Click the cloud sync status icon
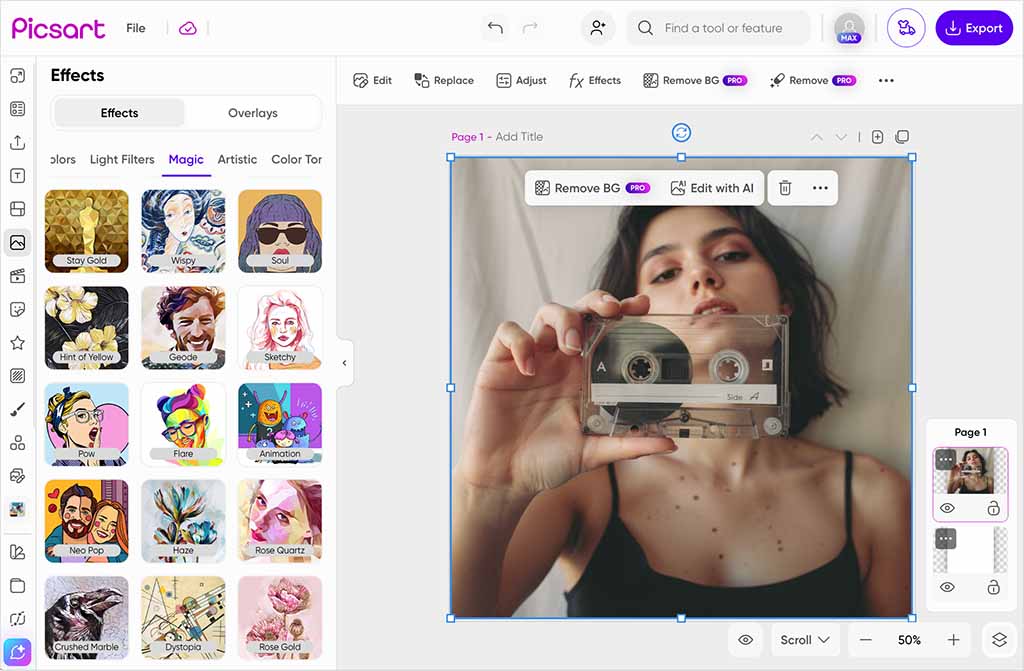The height and width of the screenshot is (671, 1024). (188, 28)
